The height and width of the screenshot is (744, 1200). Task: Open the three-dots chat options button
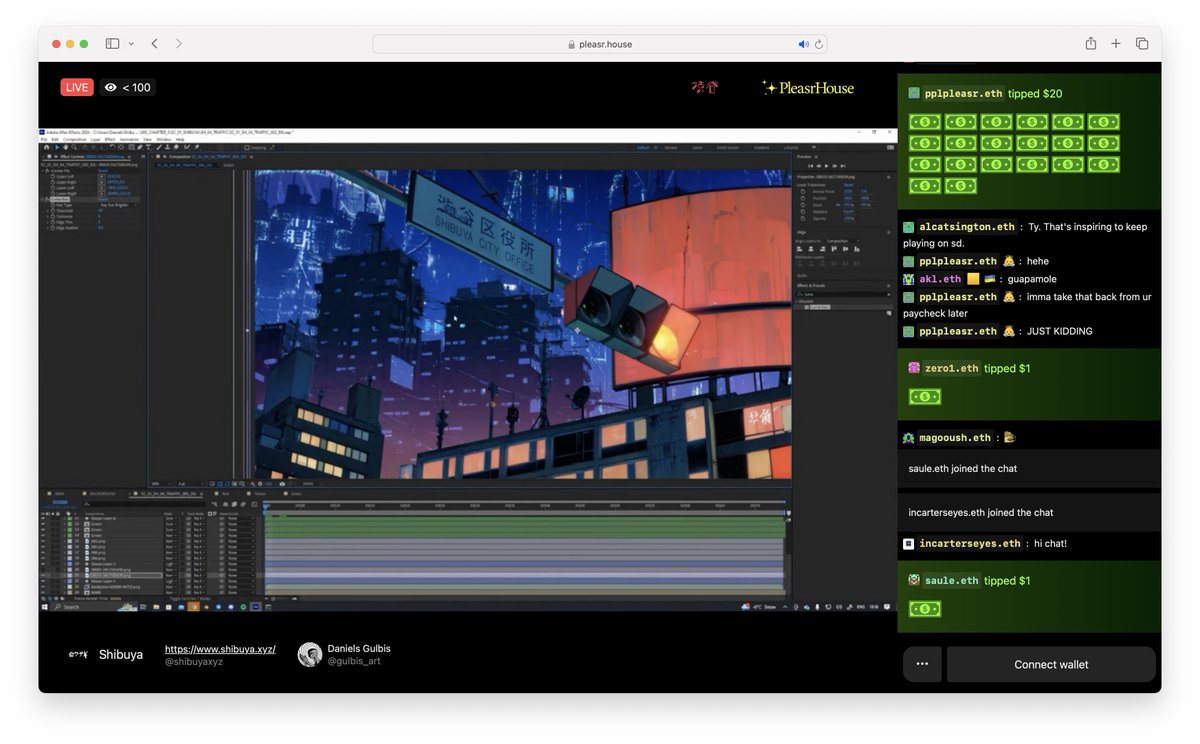(x=922, y=664)
